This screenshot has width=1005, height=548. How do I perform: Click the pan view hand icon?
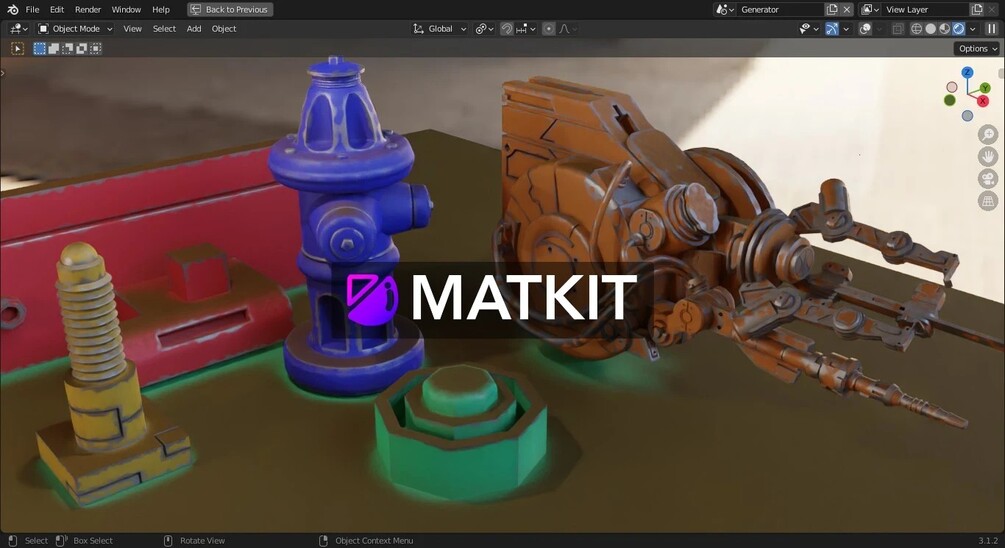pos(988,156)
